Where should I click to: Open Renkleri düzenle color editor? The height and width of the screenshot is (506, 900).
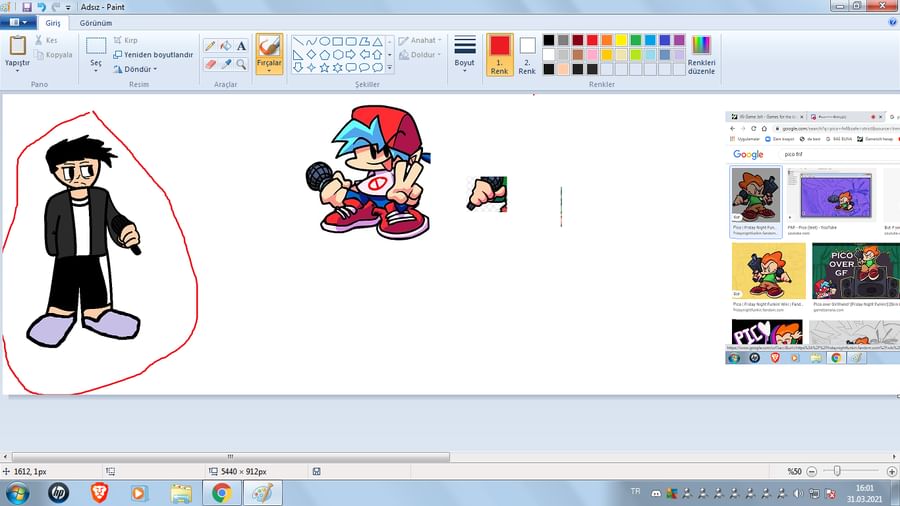701,55
